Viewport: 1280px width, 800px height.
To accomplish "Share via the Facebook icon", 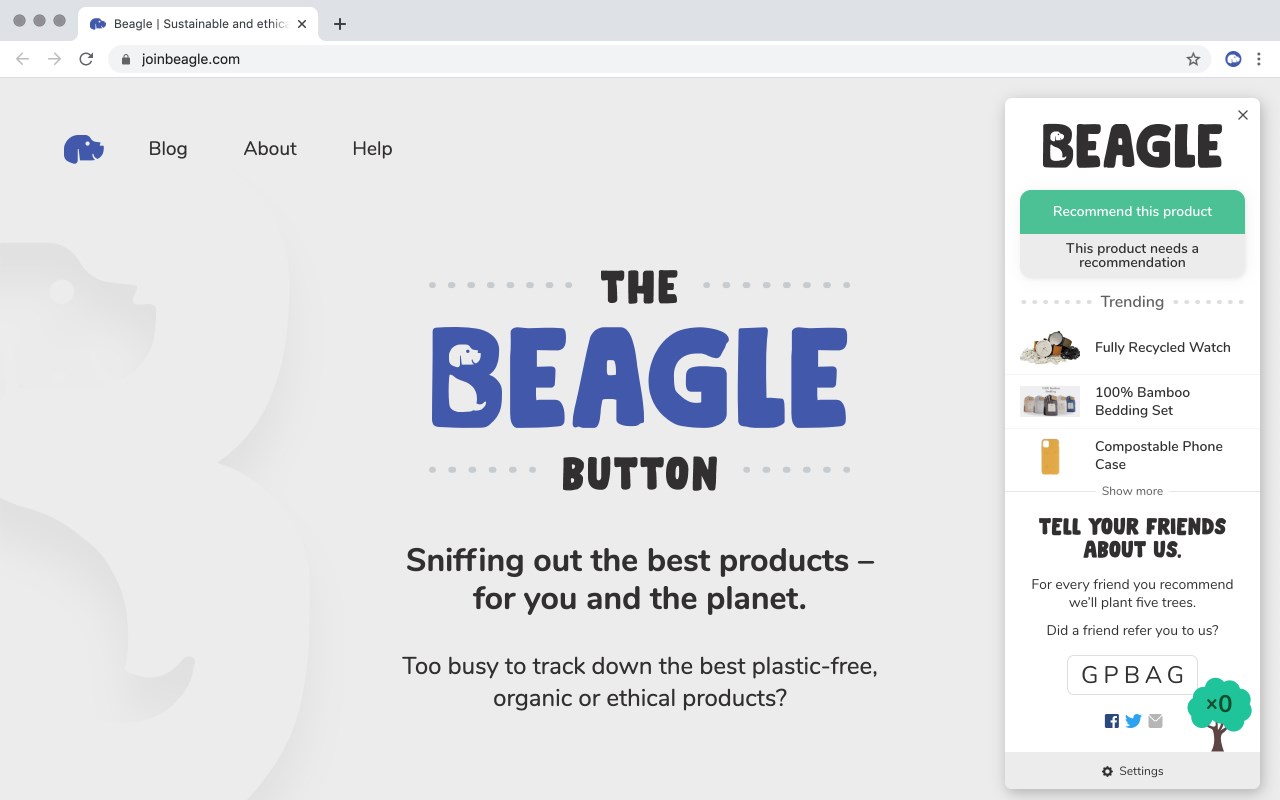I will [x=1111, y=721].
